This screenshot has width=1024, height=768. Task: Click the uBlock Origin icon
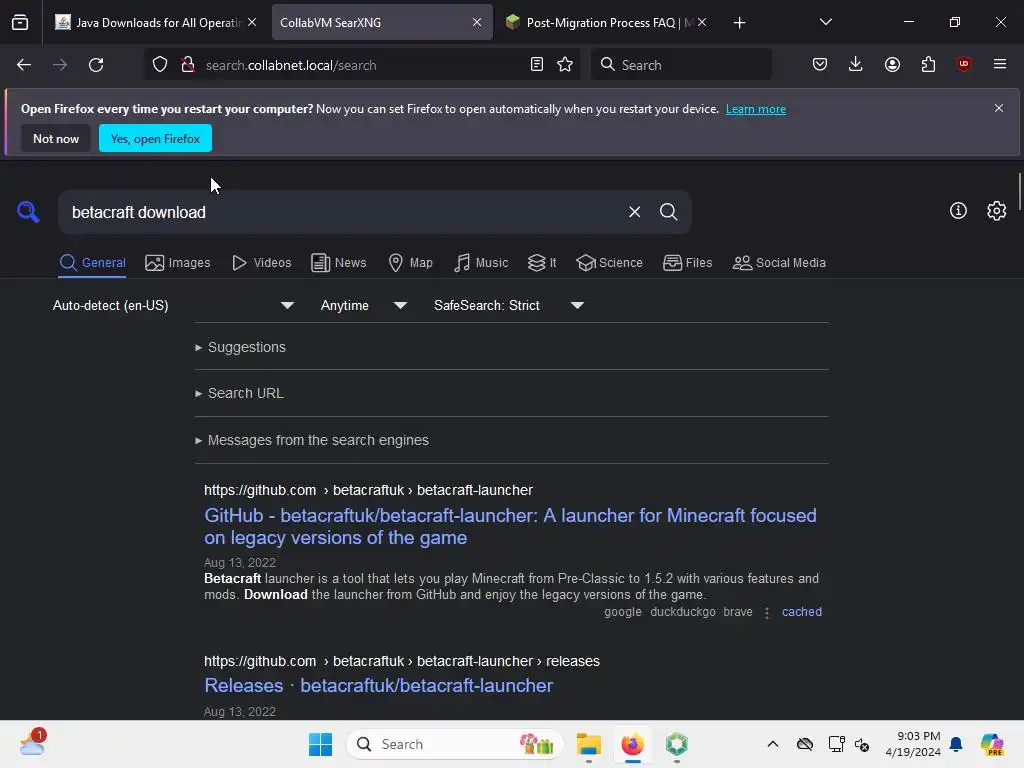click(x=963, y=64)
